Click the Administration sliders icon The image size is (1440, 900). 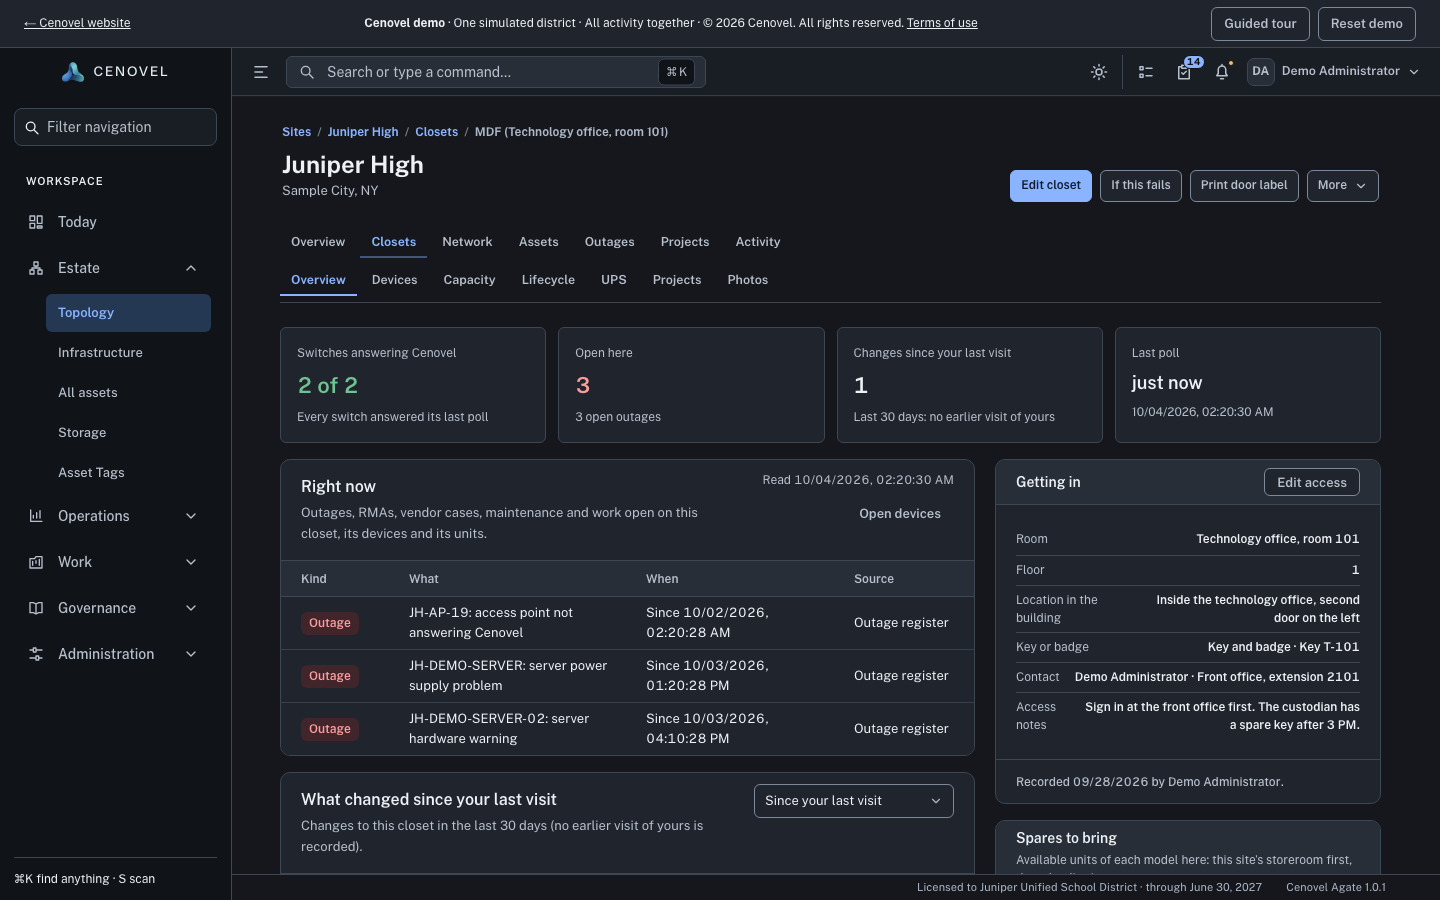(x=36, y=654)
